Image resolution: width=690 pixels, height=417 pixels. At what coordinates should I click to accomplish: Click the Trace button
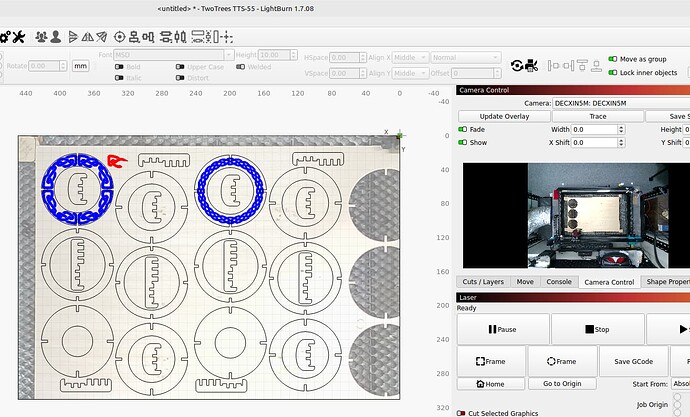tap(598, 116)
